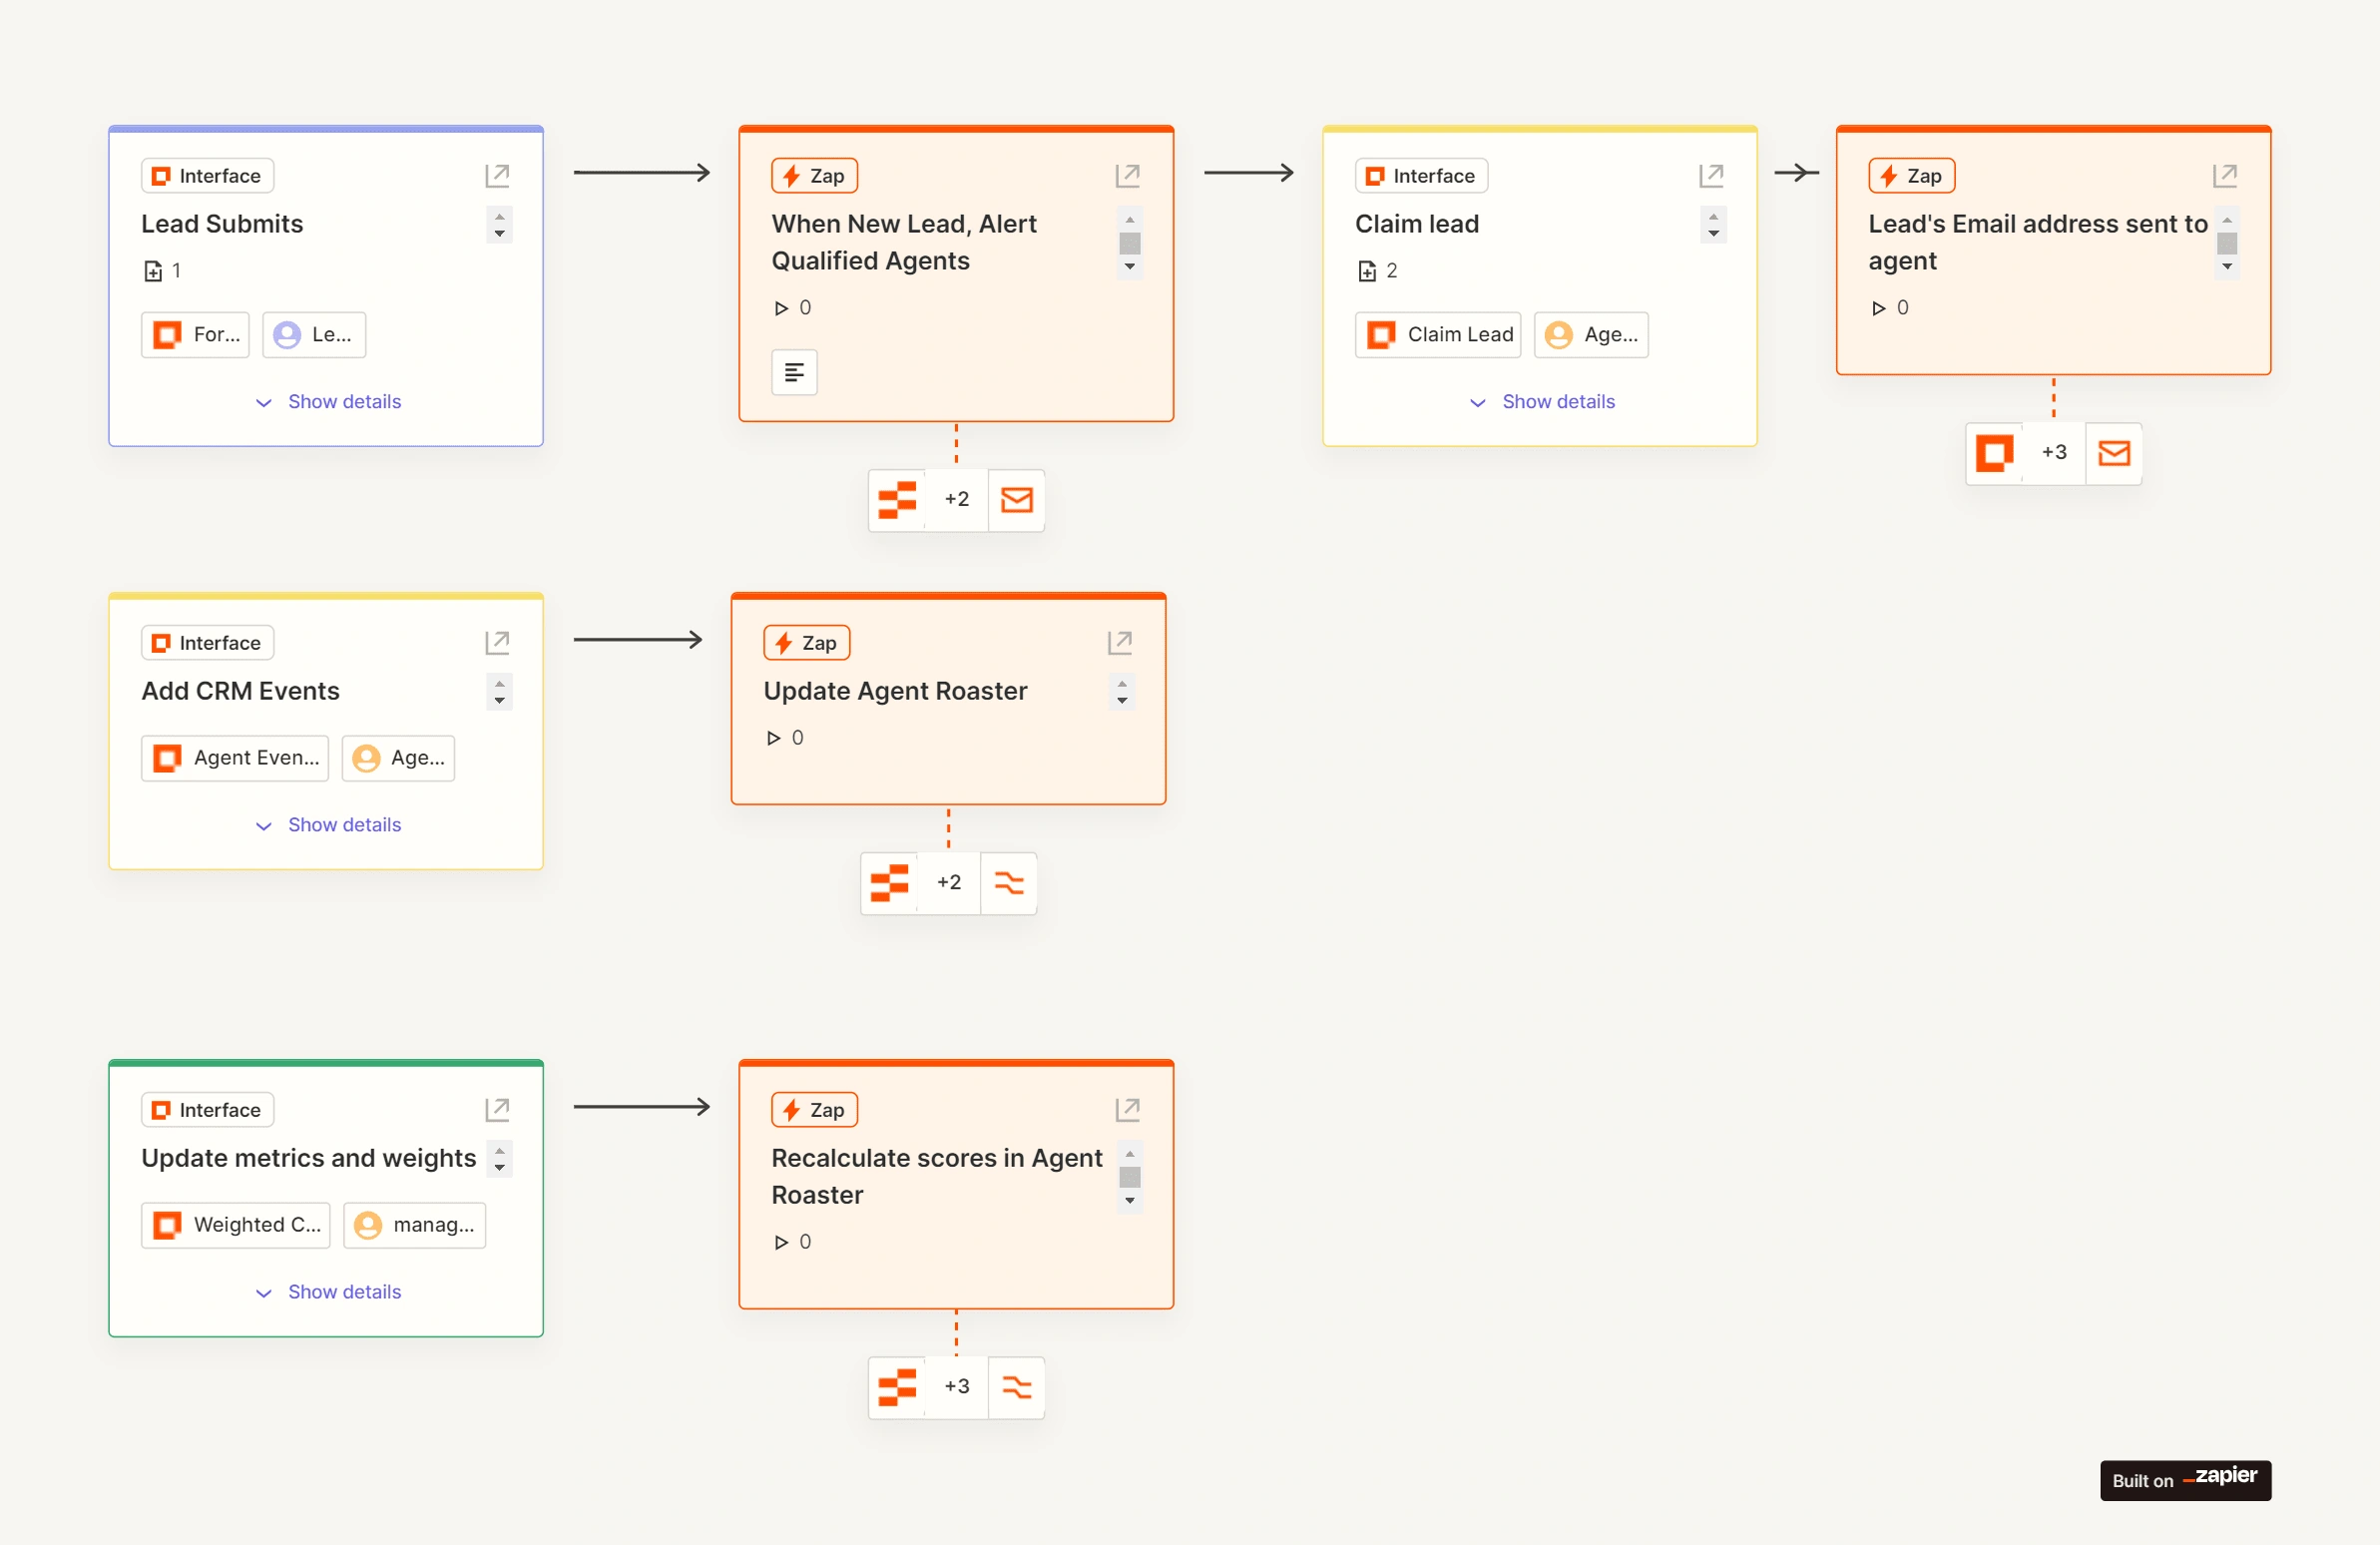2380x1545 pixels.
Task: Open Lead Submits interface in new window
Action: [497, 176]
